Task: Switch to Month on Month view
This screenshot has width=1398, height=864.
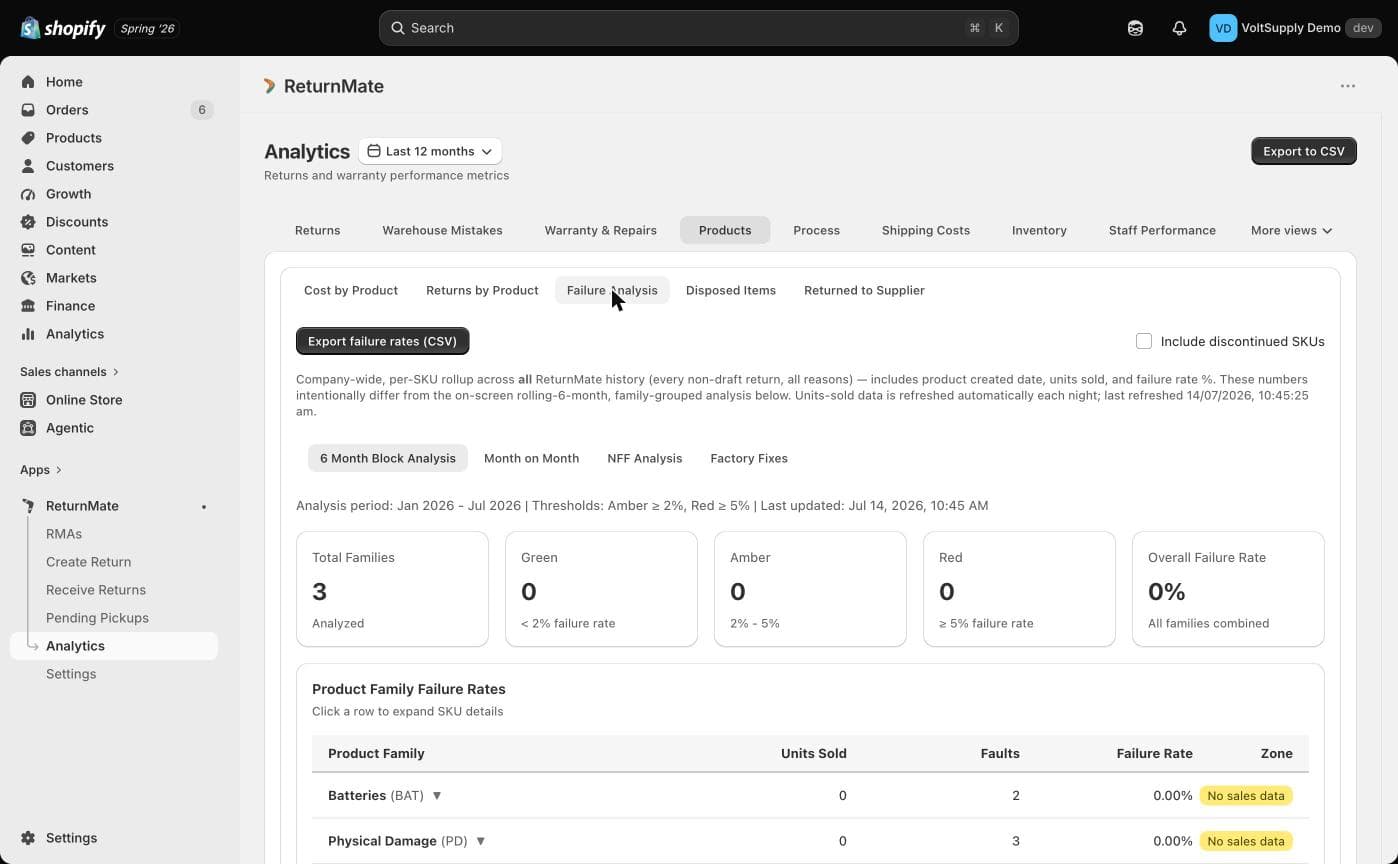Action: (x=531, y=458)
